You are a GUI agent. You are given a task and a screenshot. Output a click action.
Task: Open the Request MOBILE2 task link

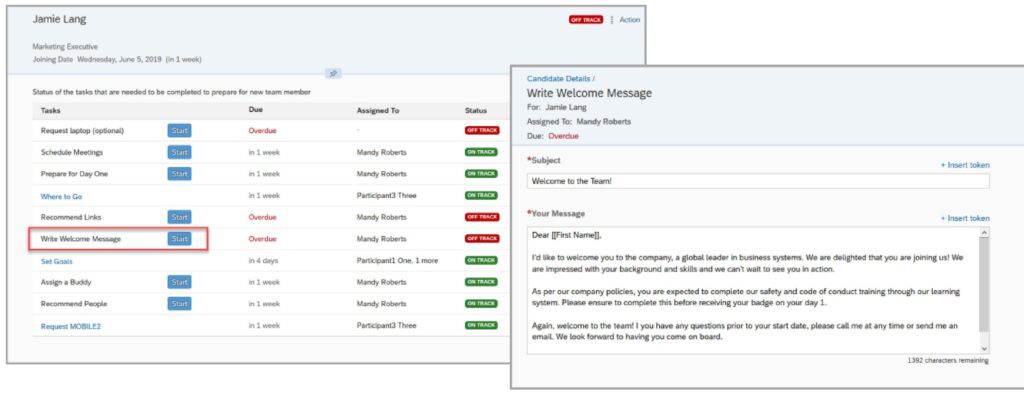pos(71,326)
